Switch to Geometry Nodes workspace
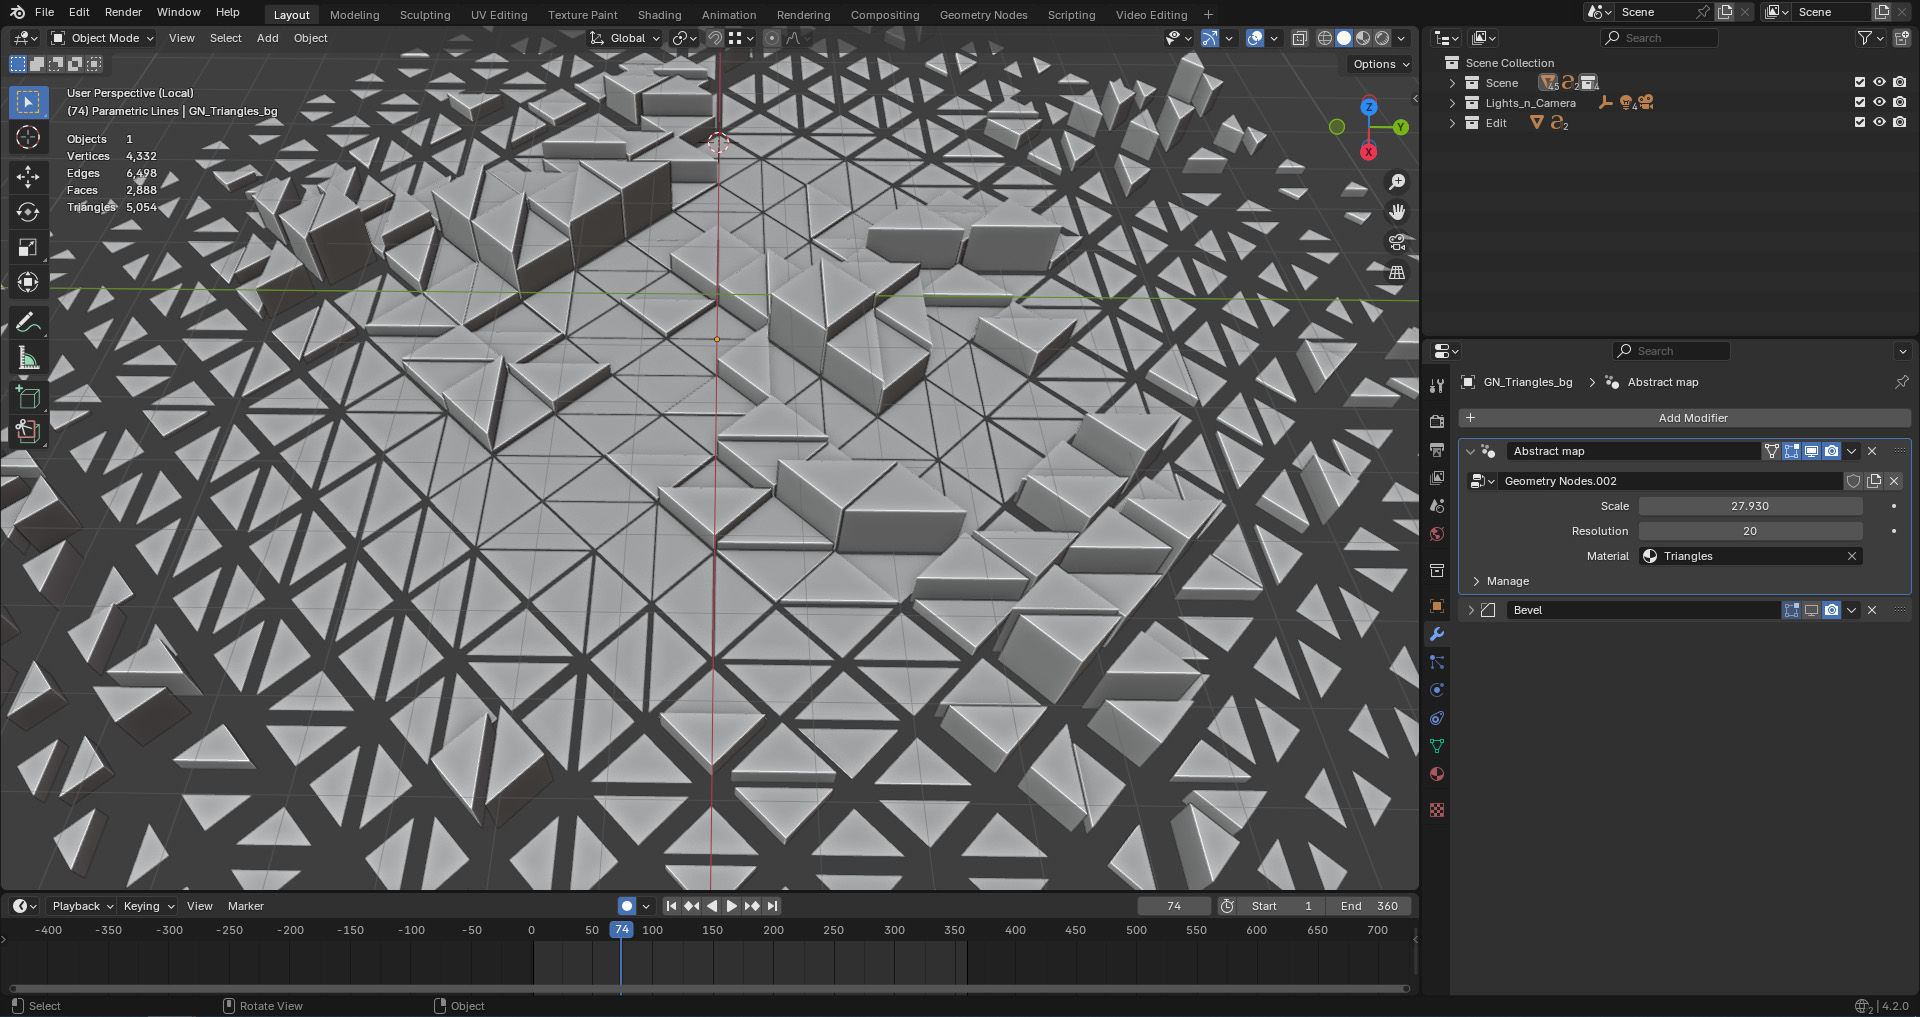The image size is (1920, 1017). [983, 15]
